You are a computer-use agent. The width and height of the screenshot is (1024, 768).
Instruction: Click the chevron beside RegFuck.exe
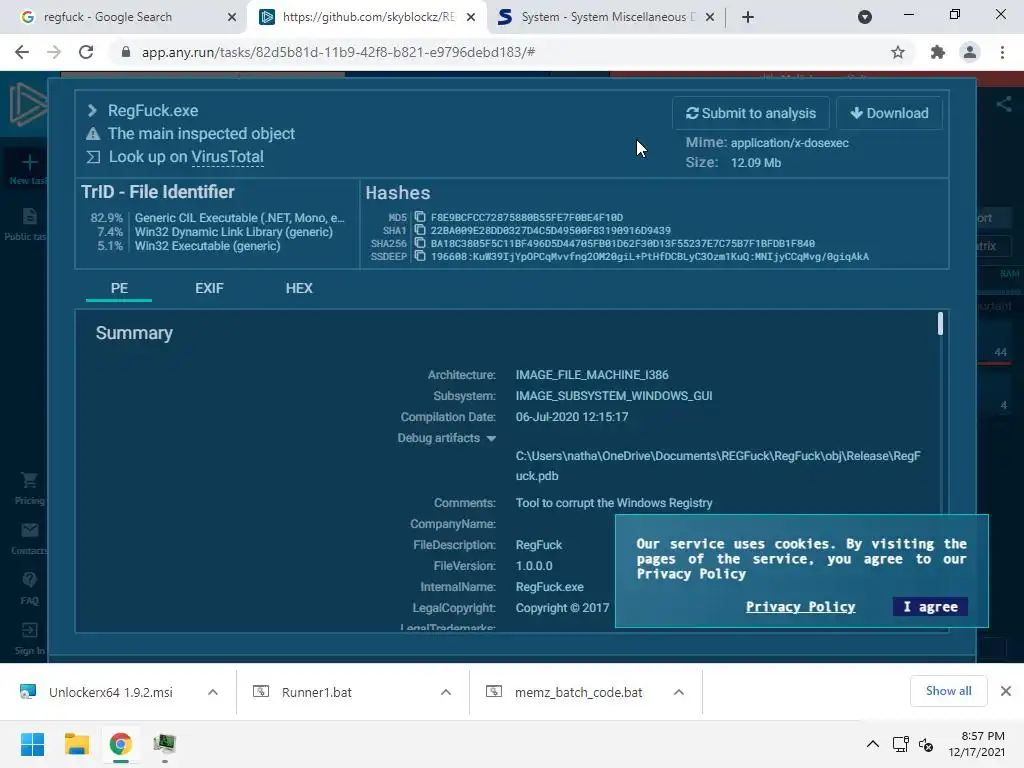coord(92,110)
